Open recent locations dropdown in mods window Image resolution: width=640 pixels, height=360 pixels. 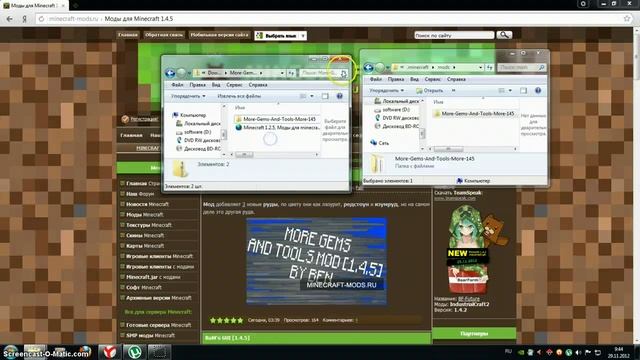click(387, 68)
